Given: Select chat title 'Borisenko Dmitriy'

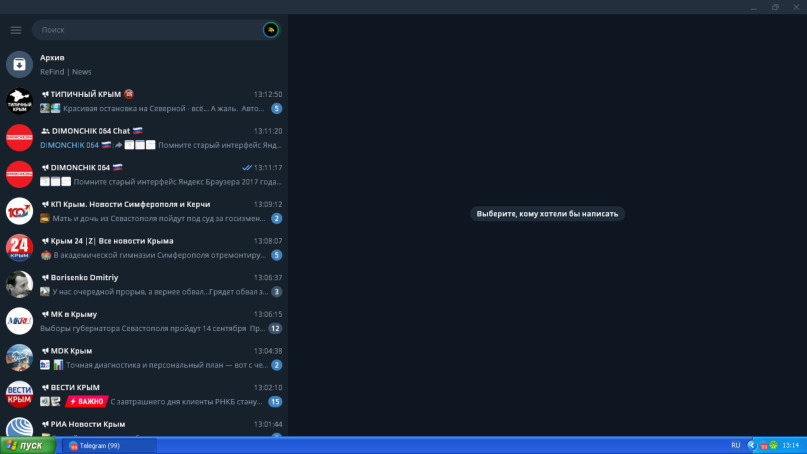Looking at the screenshot, I should (x=84, y=277).
